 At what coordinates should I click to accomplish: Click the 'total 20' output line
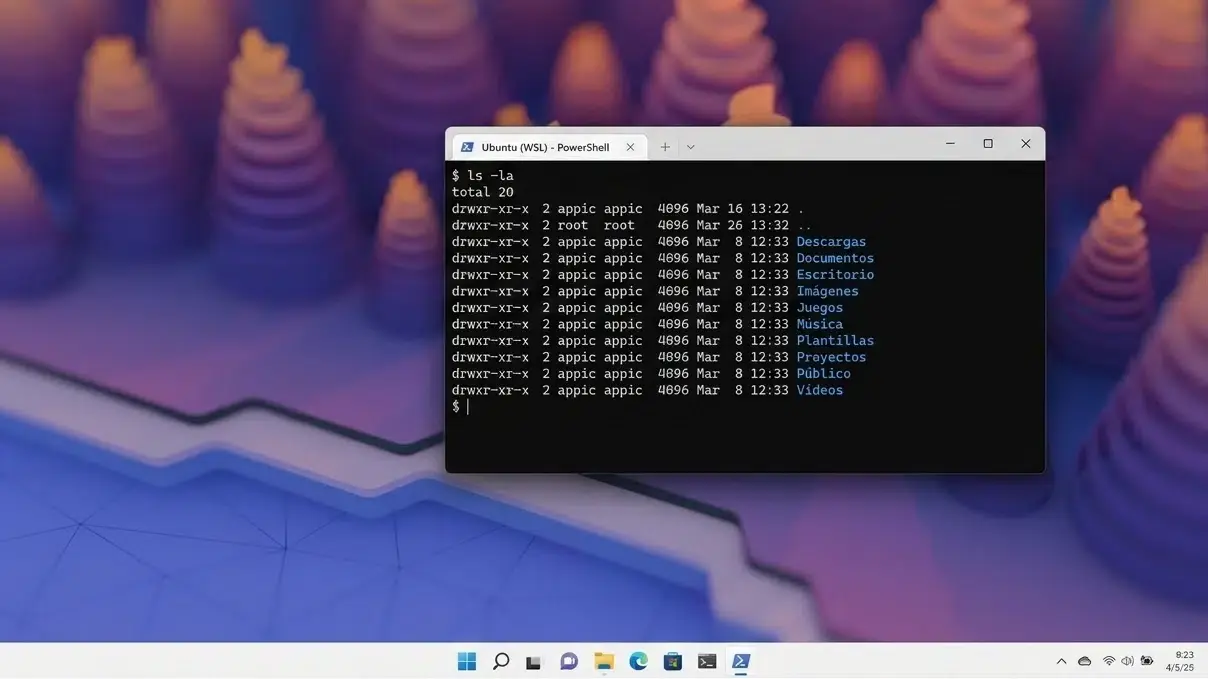482,192
